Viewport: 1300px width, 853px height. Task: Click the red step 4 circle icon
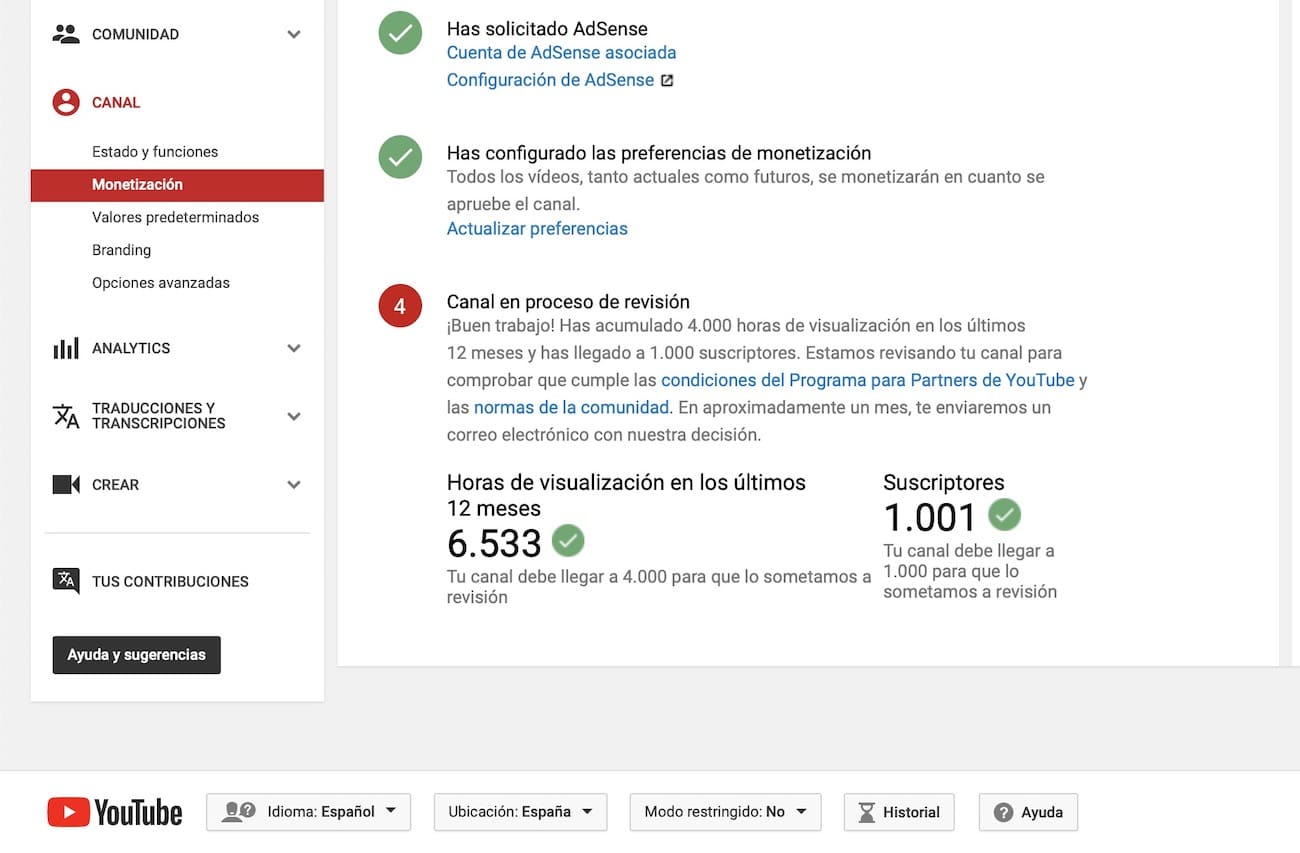pyautogui.click(x=400, y=307)
